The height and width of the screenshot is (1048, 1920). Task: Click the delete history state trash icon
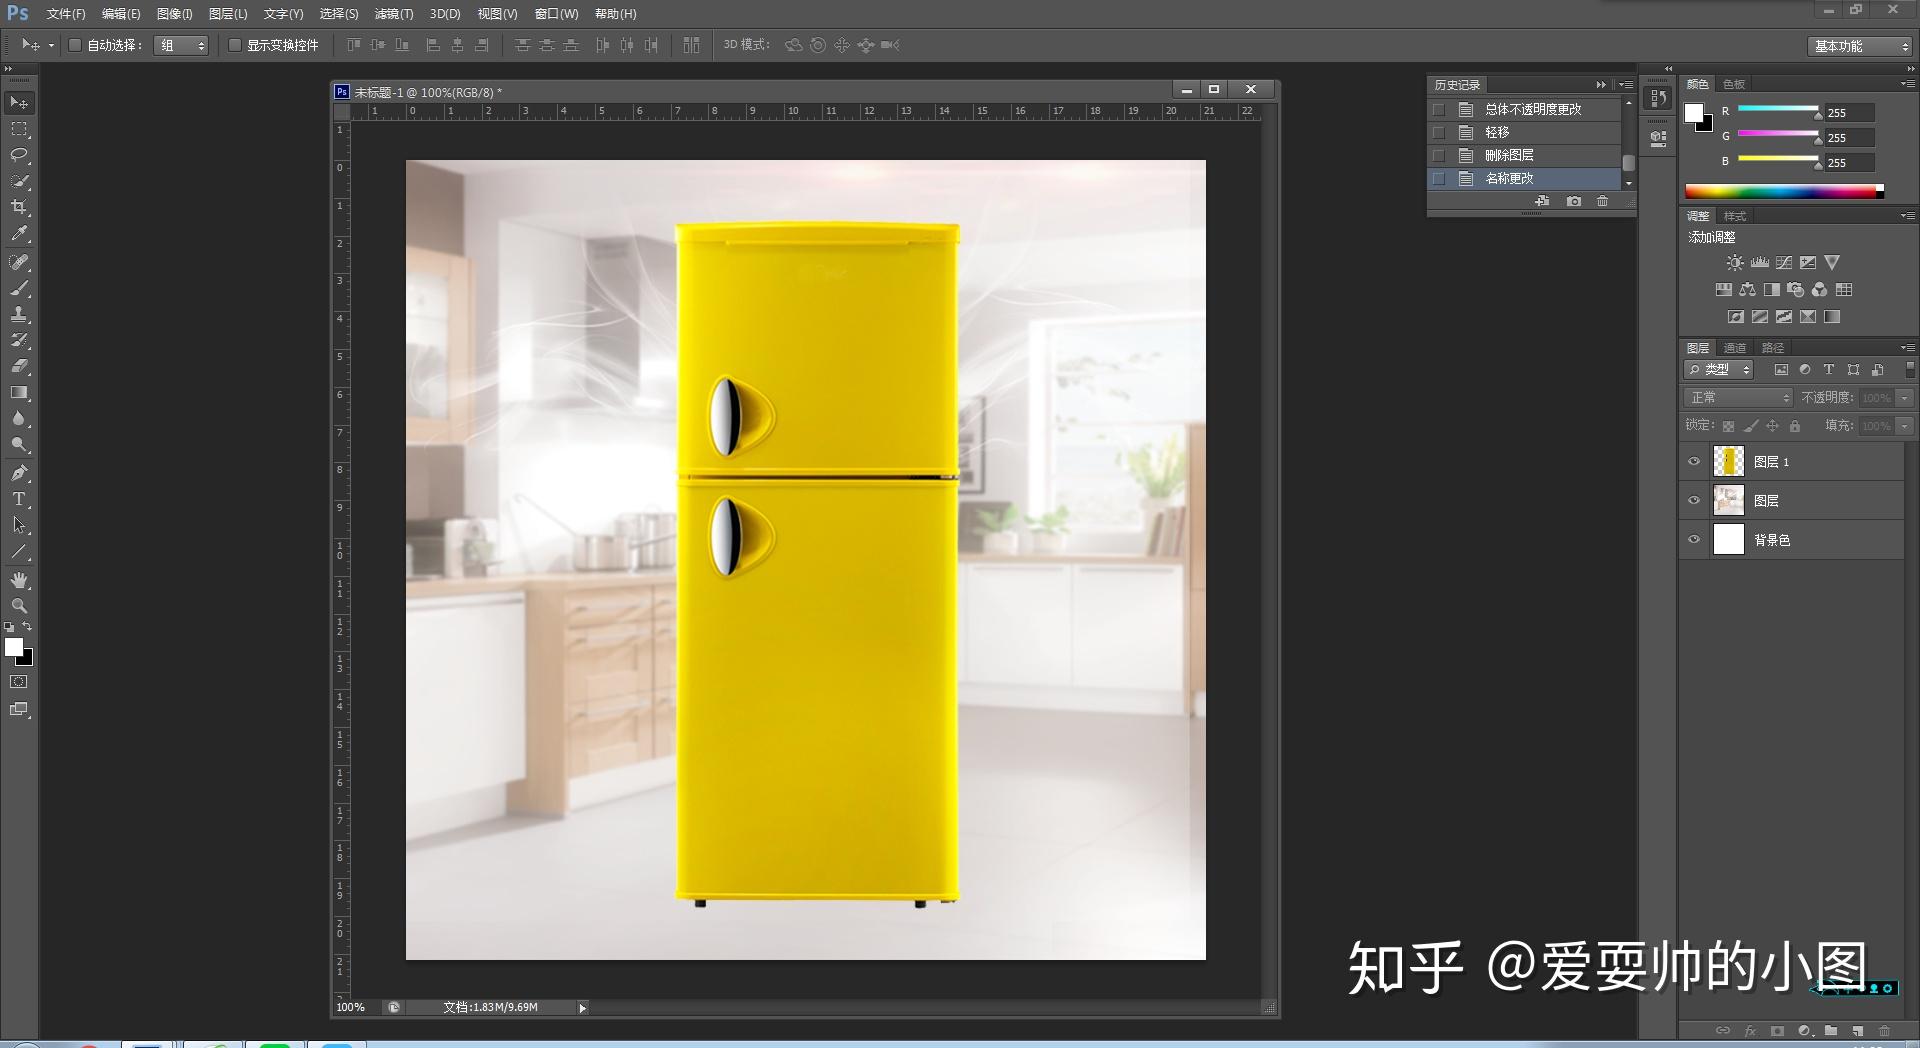click(x=1602, y=201)
